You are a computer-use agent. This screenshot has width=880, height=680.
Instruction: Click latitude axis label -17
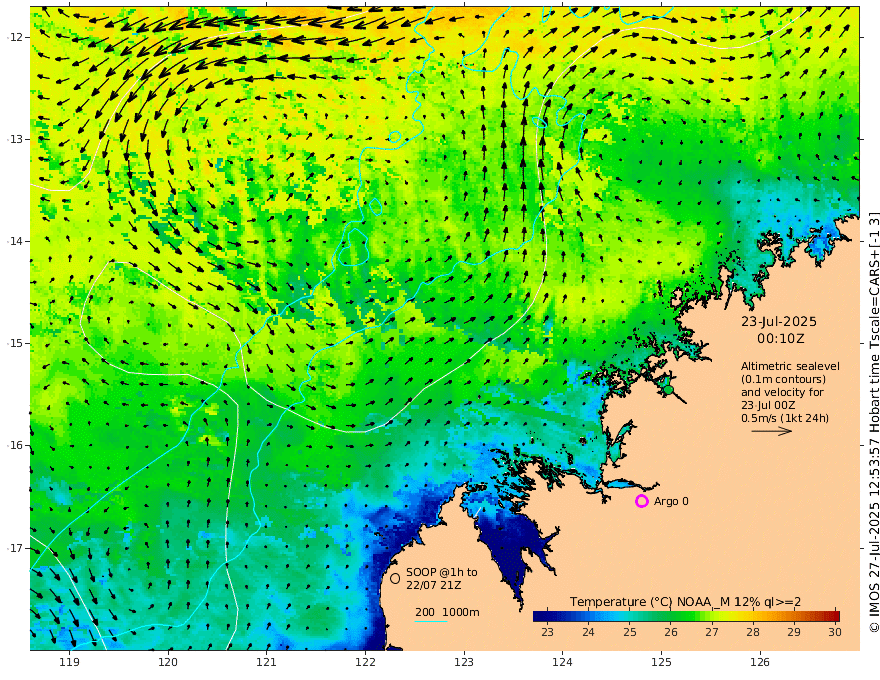click(x=15, y=548)
